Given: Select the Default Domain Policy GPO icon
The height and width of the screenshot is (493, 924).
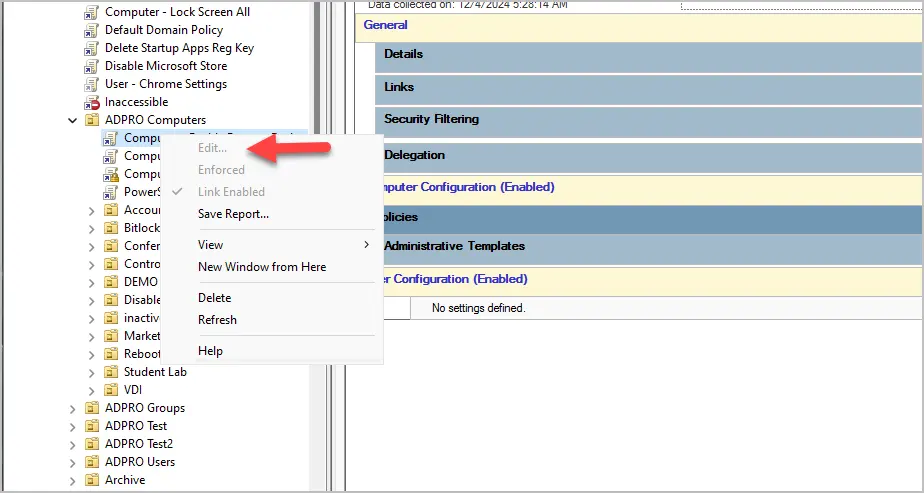Looking at the screenshot, I should coord(91,30).
